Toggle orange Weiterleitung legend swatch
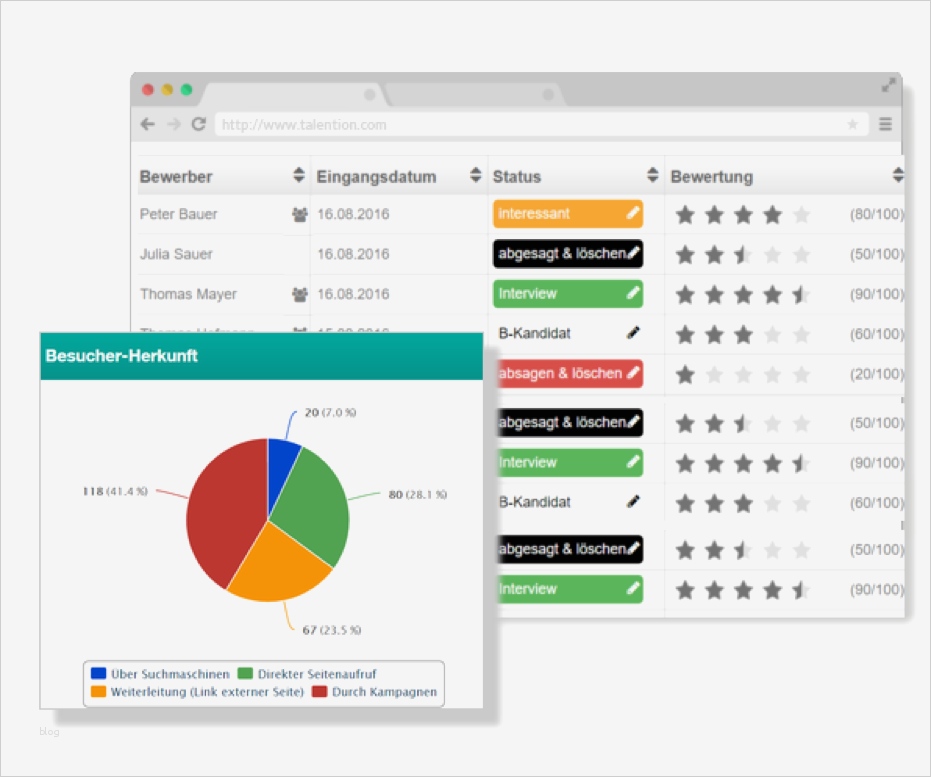The height and width of the screenshot is (777, 931). tap(98, 692)
